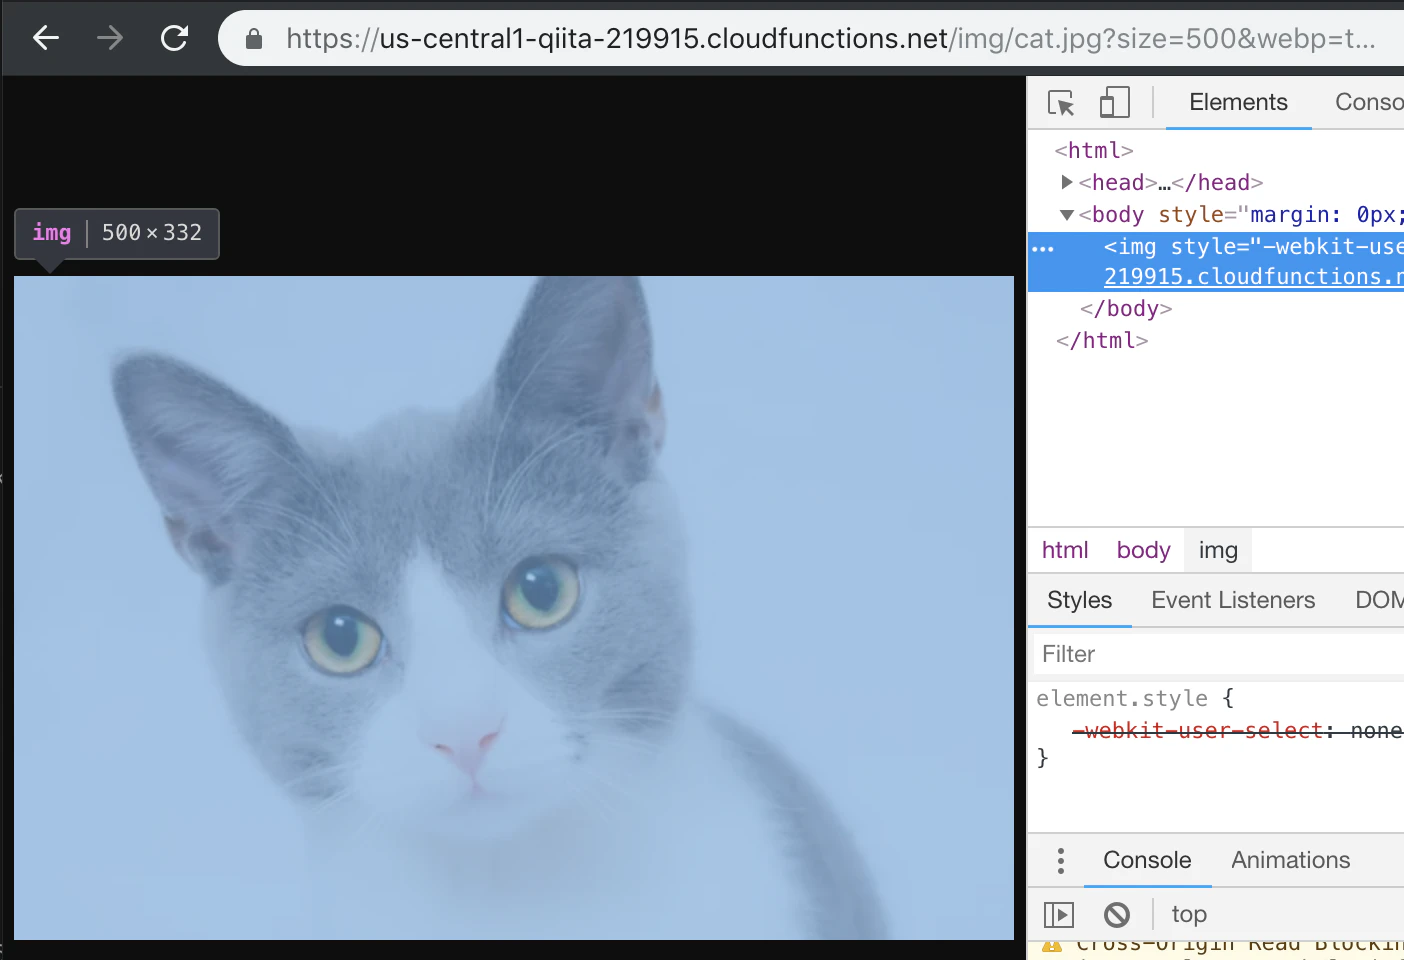Click the img breadcrumb
Viewport: 1404px width, 960px height.
tap(1218, 550)
